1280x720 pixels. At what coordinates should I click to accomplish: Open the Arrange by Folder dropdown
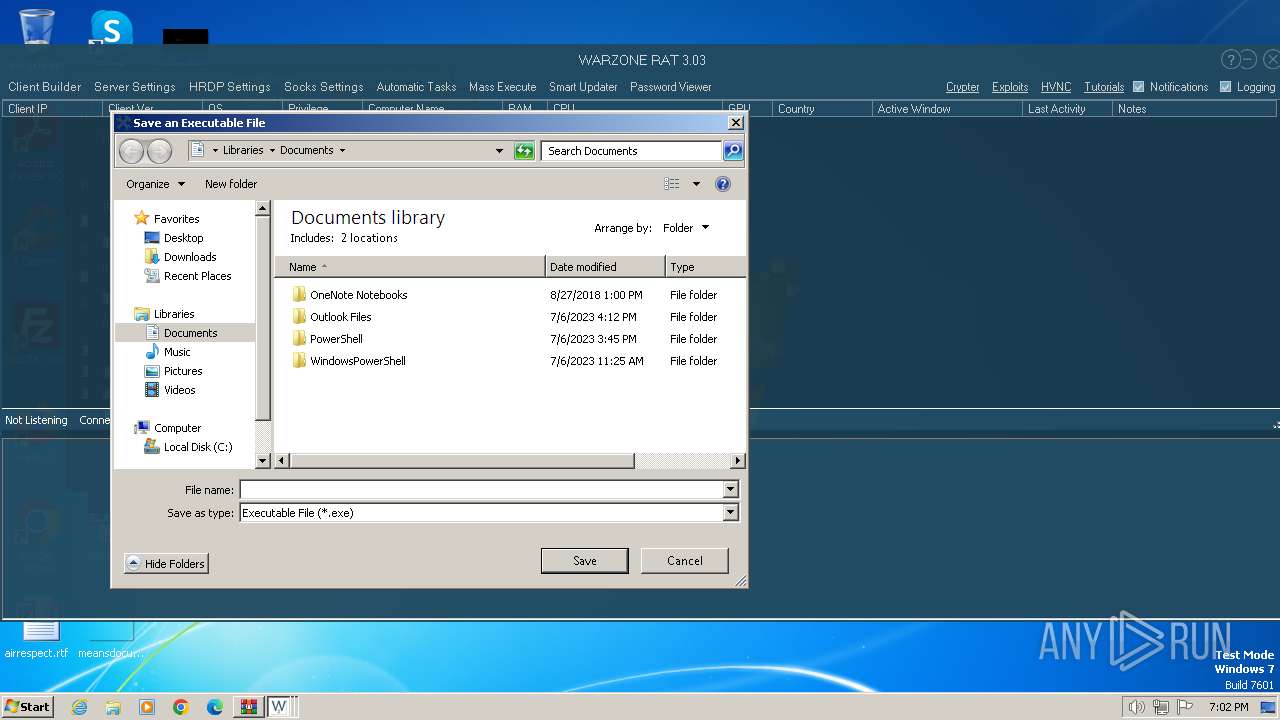coord(685,228)
